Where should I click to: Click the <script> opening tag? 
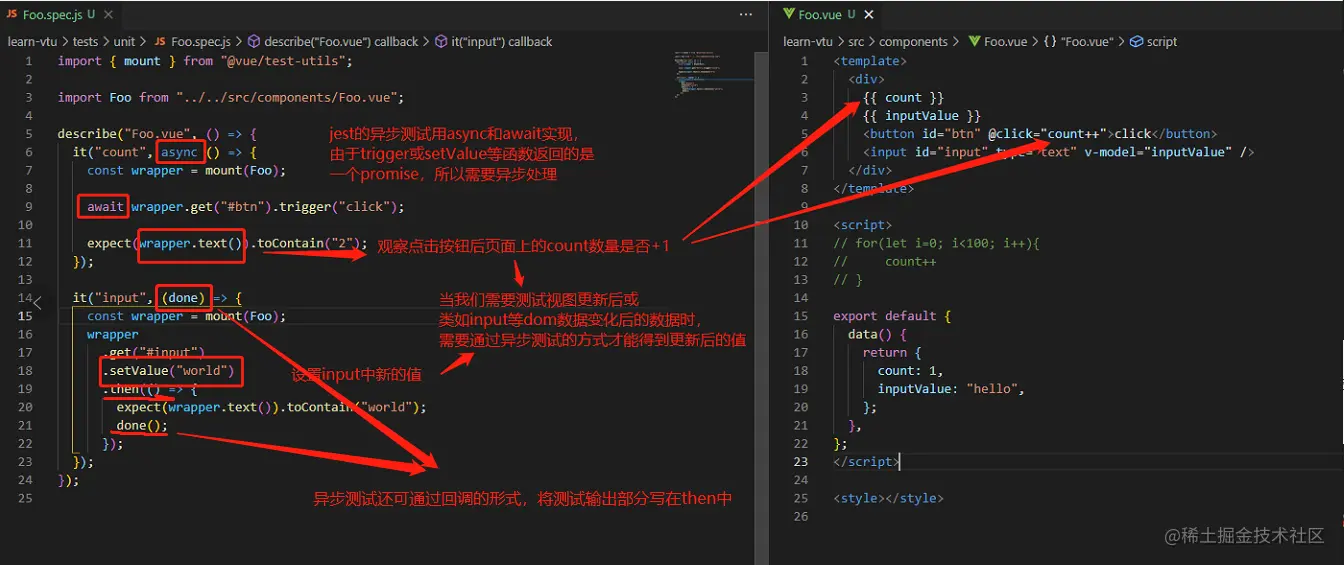[x=862, y=225]
